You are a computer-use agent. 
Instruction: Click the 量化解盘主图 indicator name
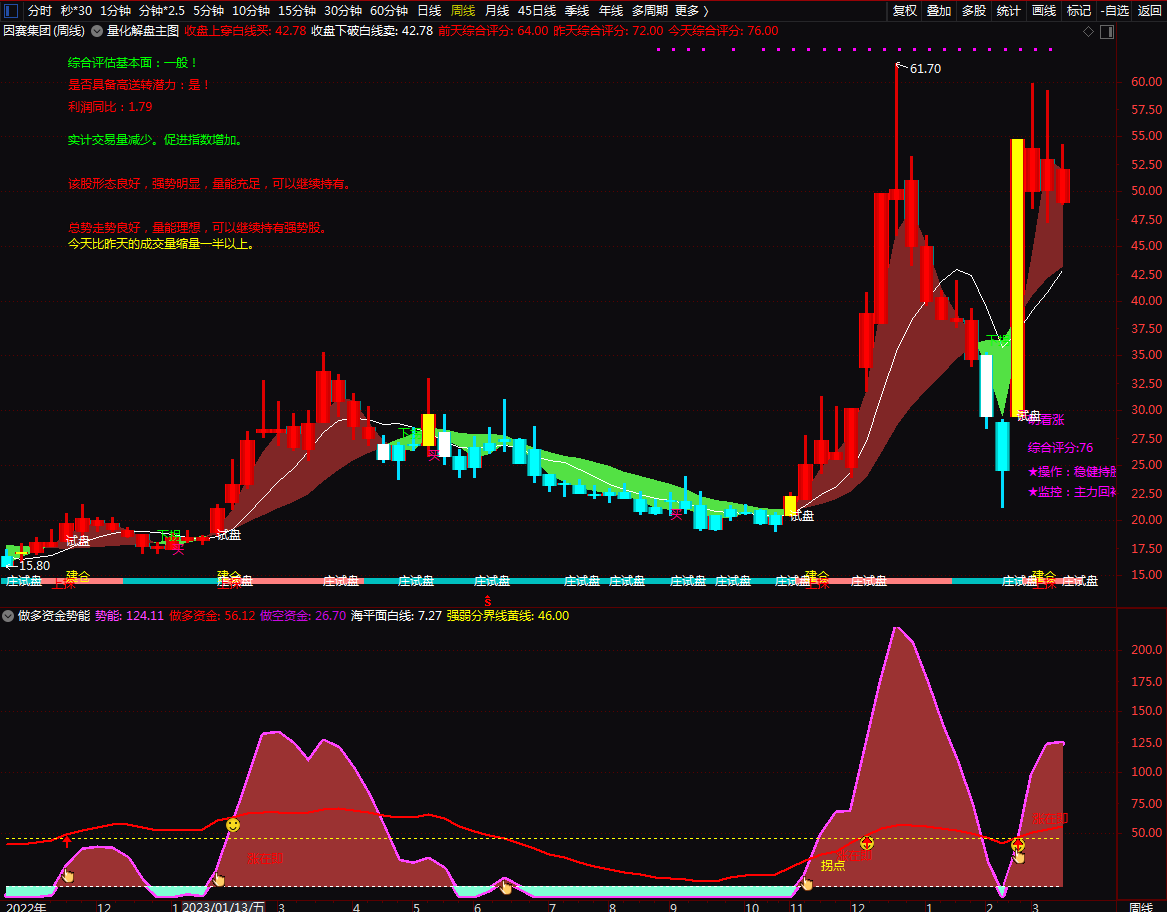(x=143, y=31)
